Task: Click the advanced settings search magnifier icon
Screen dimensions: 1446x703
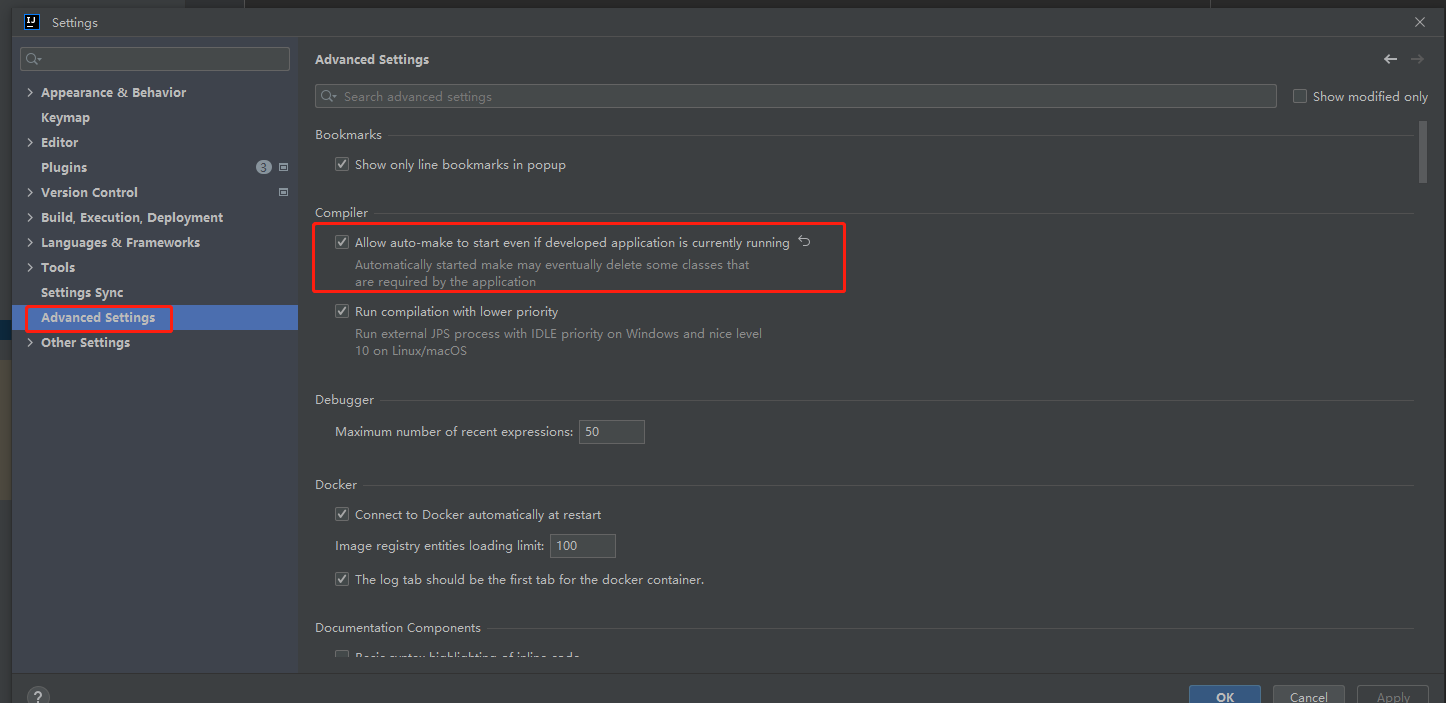Action: [x=329, y=97]
